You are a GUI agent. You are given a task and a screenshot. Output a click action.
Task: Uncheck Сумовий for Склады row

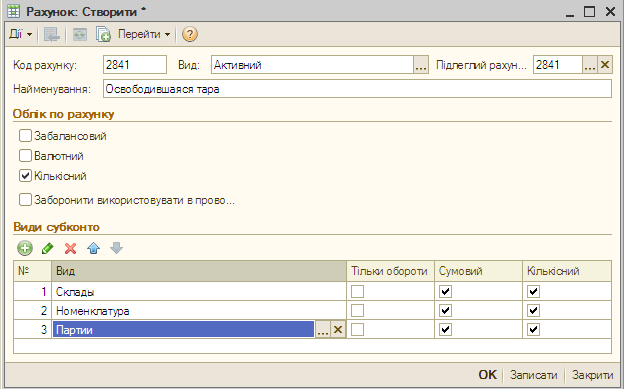point(445,291)
